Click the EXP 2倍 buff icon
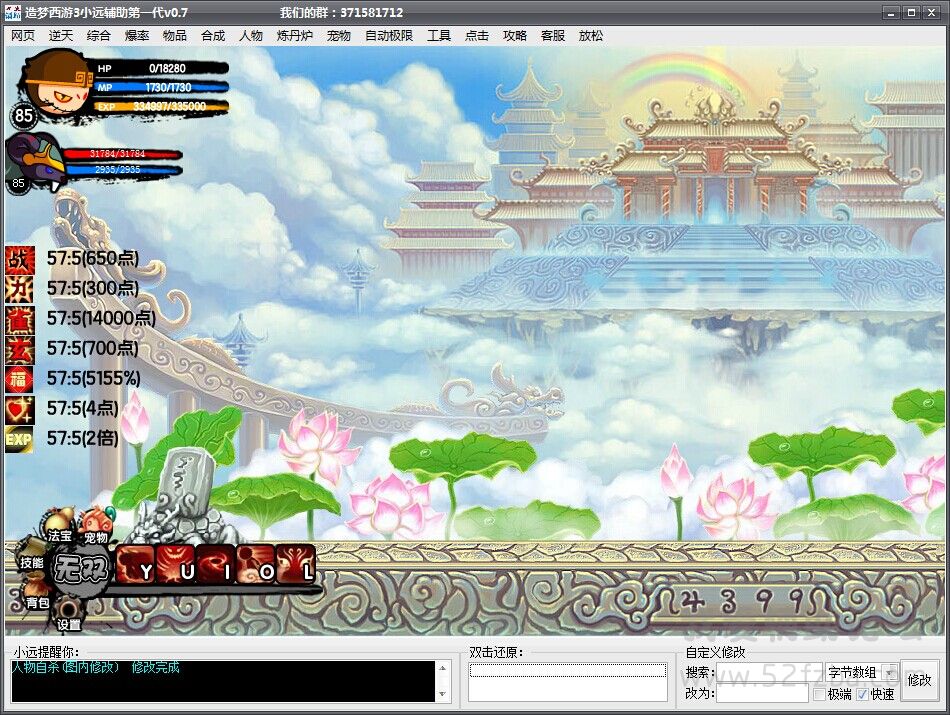Screen dimensions: 950x715 click(19, 439)
